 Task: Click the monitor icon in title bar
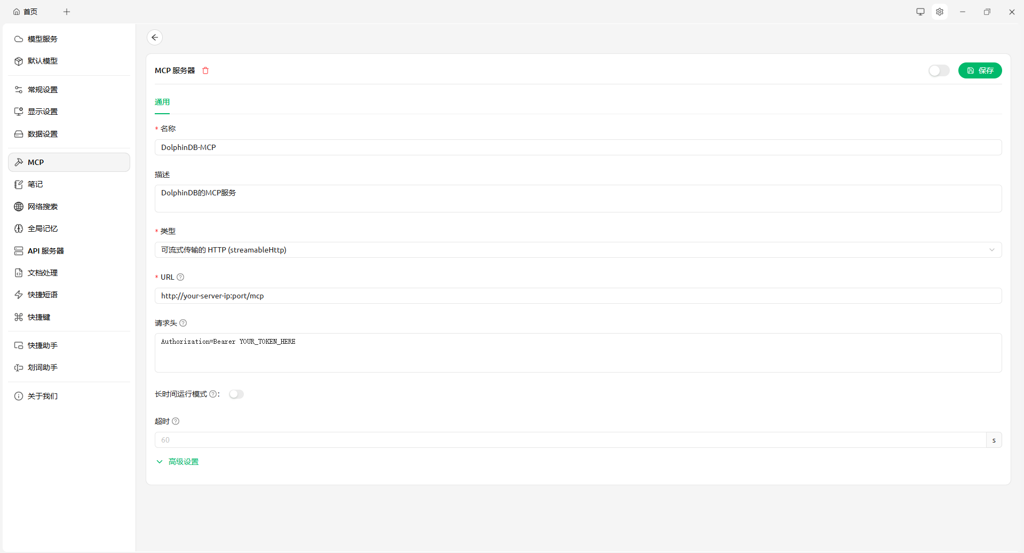(x=920, y=12)
